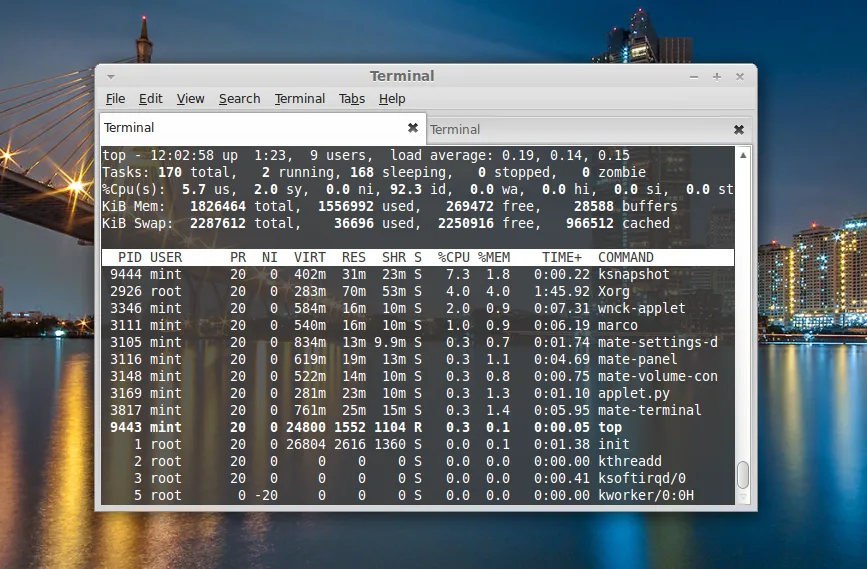Click the ksoftirqd/0 process name
867x569 pixels.
tap(642, 479)
